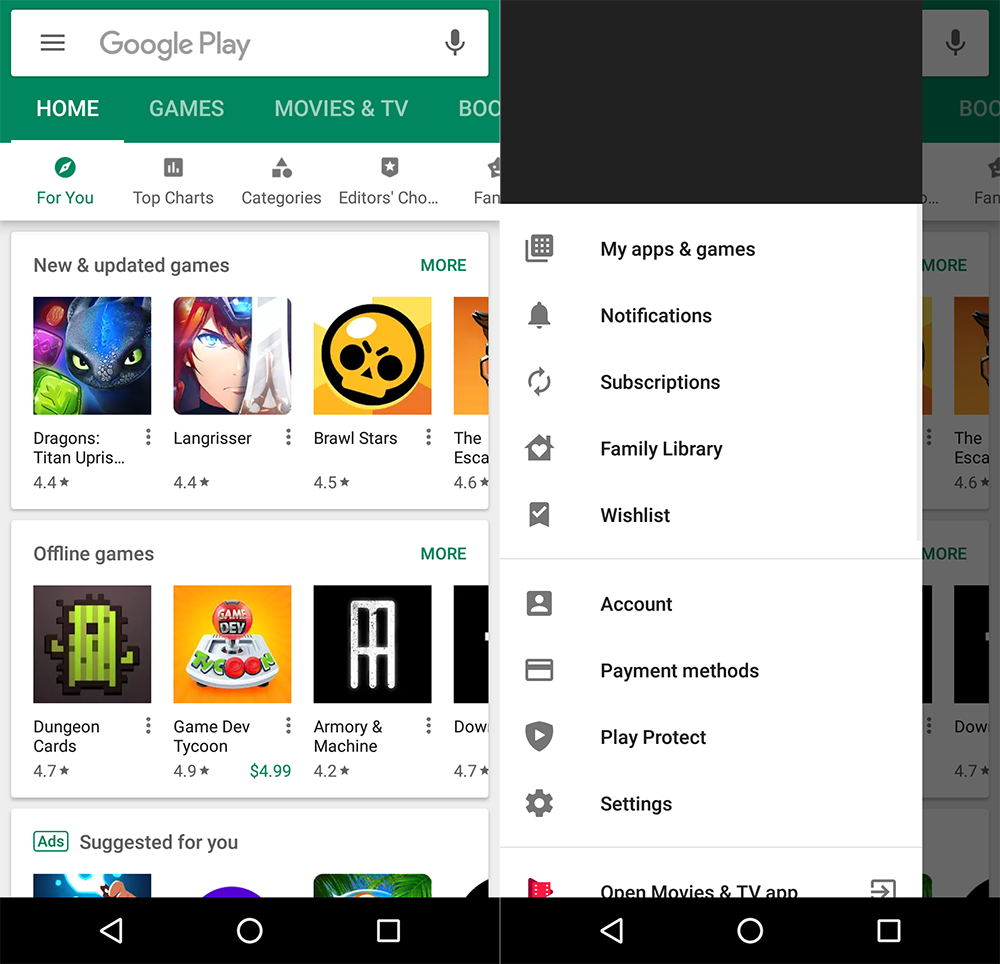Open the overflow menu for Dungeon Cards
The image size is (1000, 964).
[x=148, y=725]
